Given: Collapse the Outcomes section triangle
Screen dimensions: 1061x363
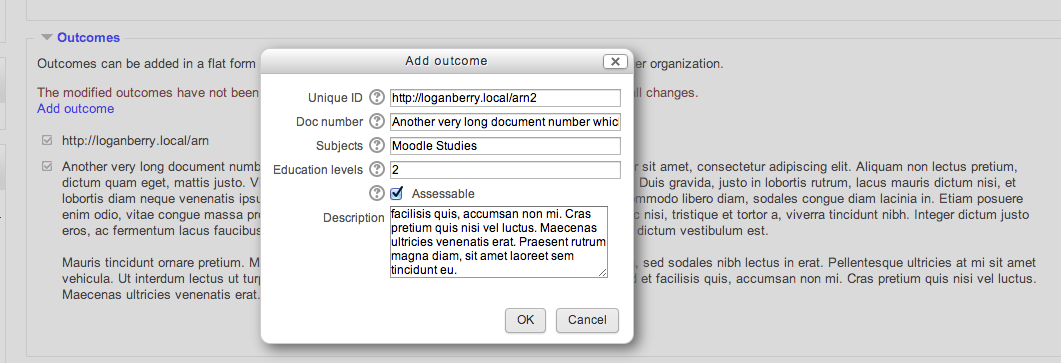Looking at the screenshot, I should pyautogui.click(x=46, y=37).
